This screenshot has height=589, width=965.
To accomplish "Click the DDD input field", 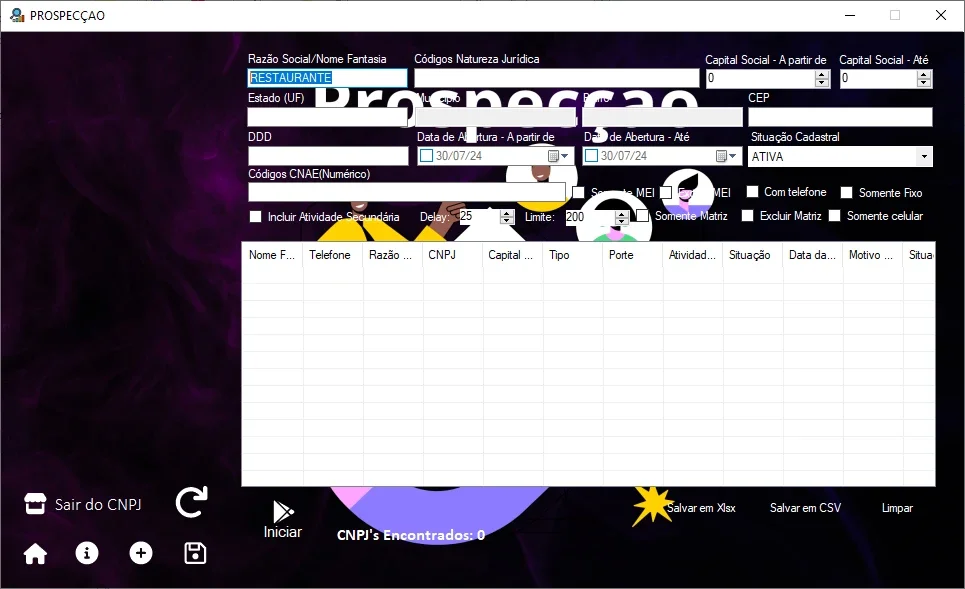I will [328, 156].
